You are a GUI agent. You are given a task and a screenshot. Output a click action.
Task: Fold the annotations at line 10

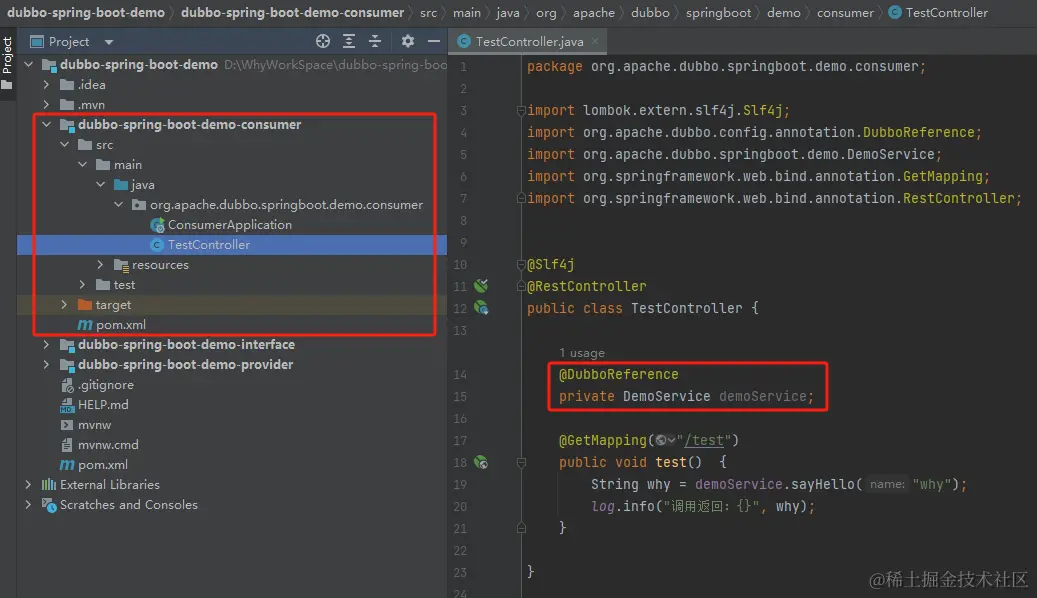click(521, 264)
